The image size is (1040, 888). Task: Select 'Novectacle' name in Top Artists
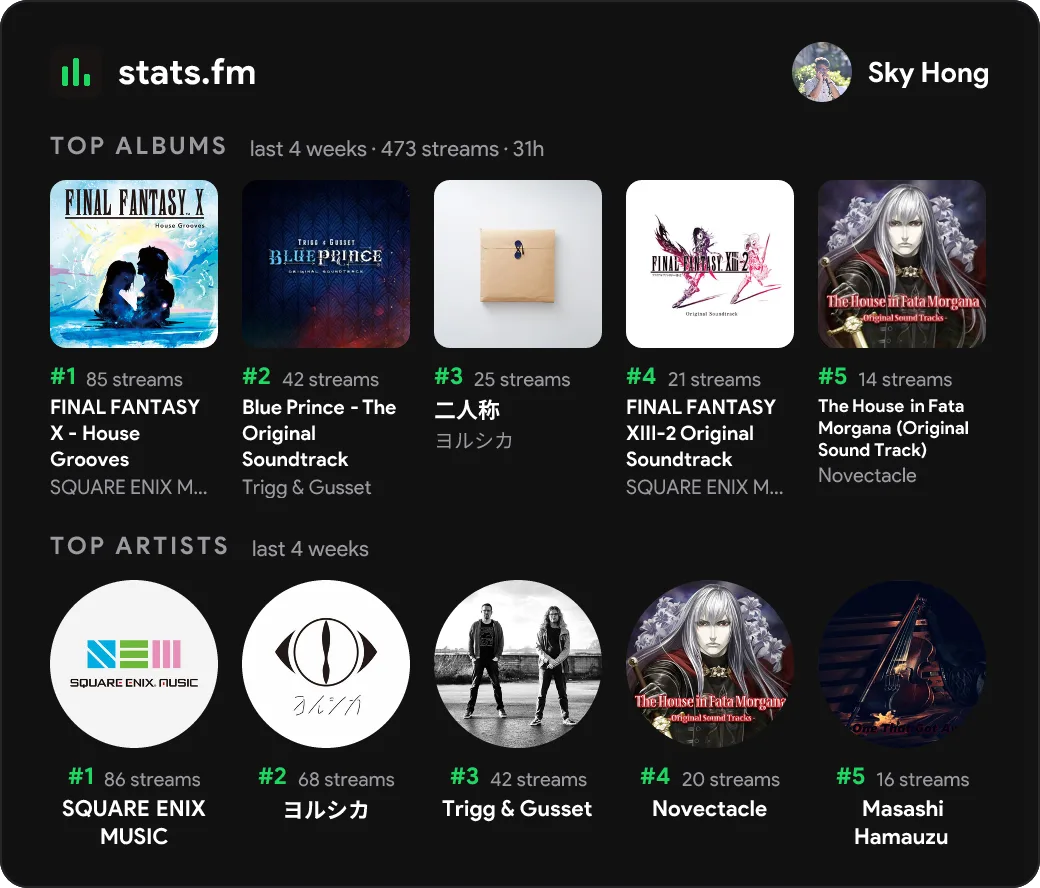coord(710,809)
